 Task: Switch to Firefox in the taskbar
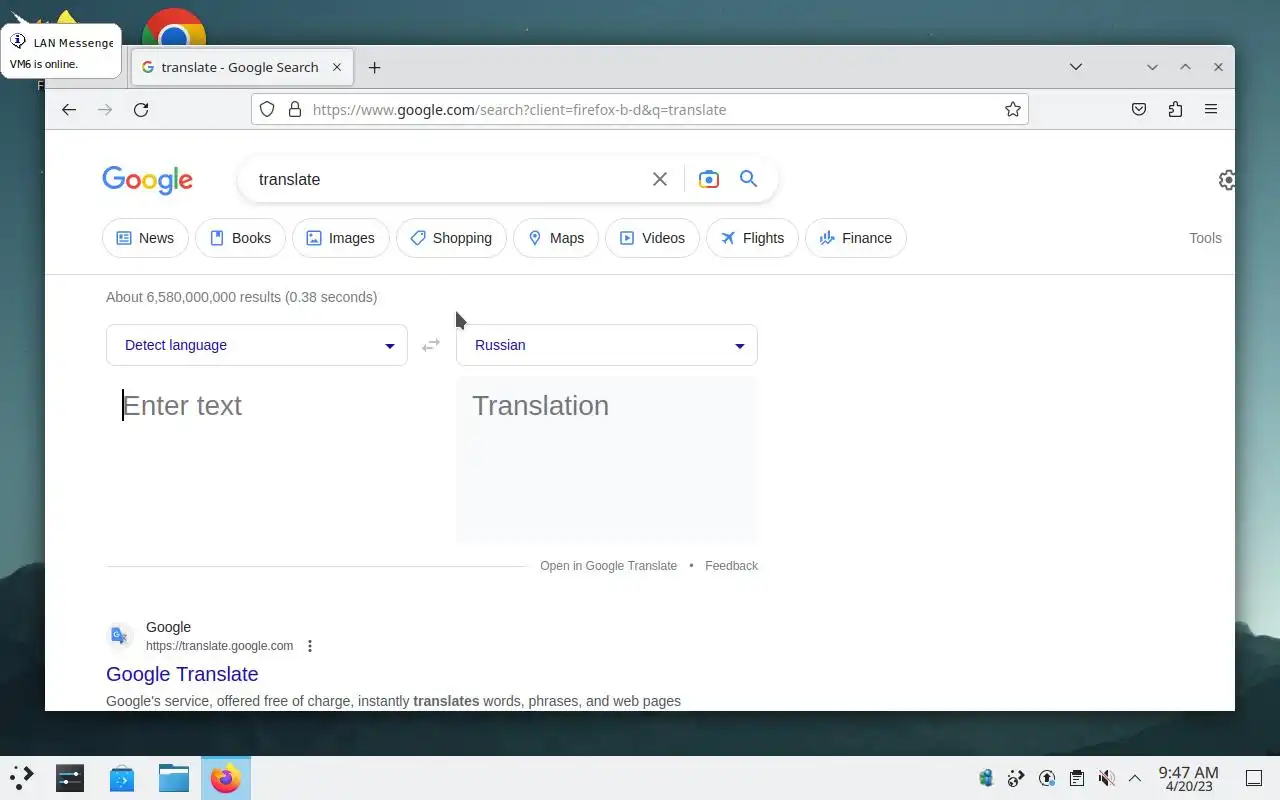(x=226, y=778)
